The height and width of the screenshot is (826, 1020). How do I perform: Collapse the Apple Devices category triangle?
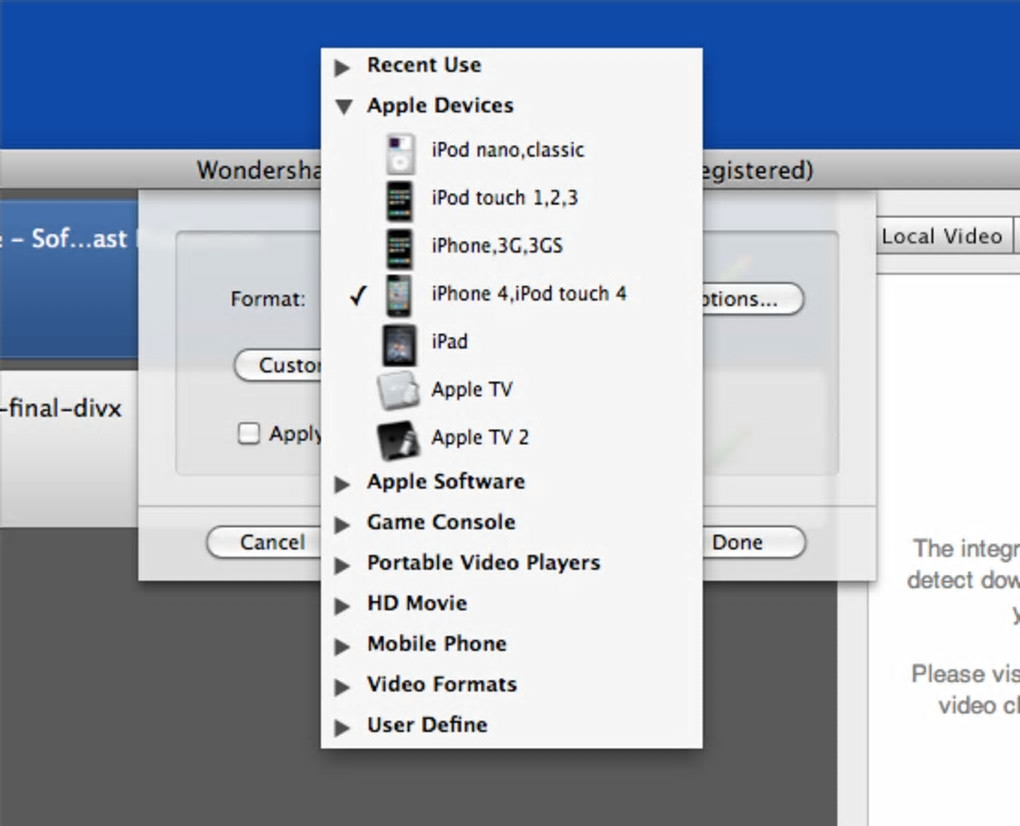click(x=344, y=107)
